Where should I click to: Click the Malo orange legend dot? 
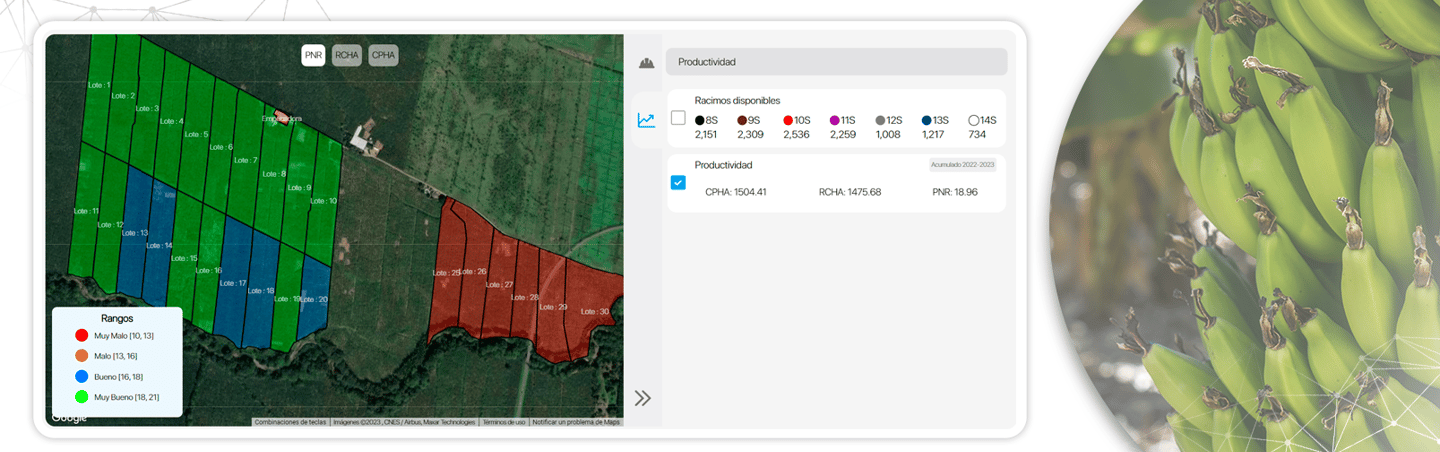82,356
